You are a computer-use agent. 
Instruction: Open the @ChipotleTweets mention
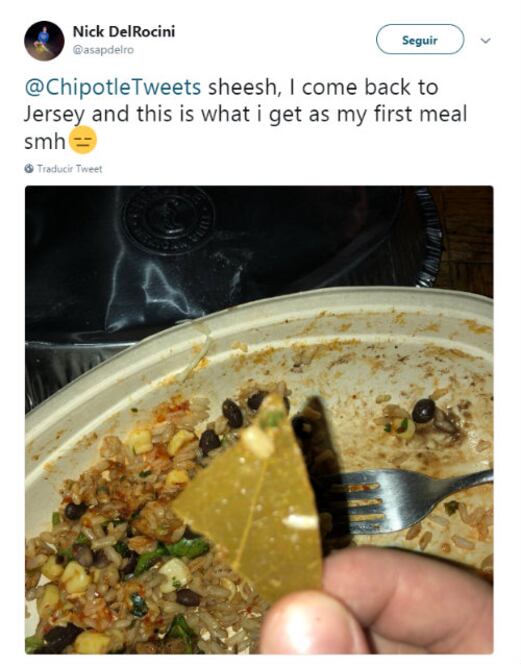(x=113, y=87)
